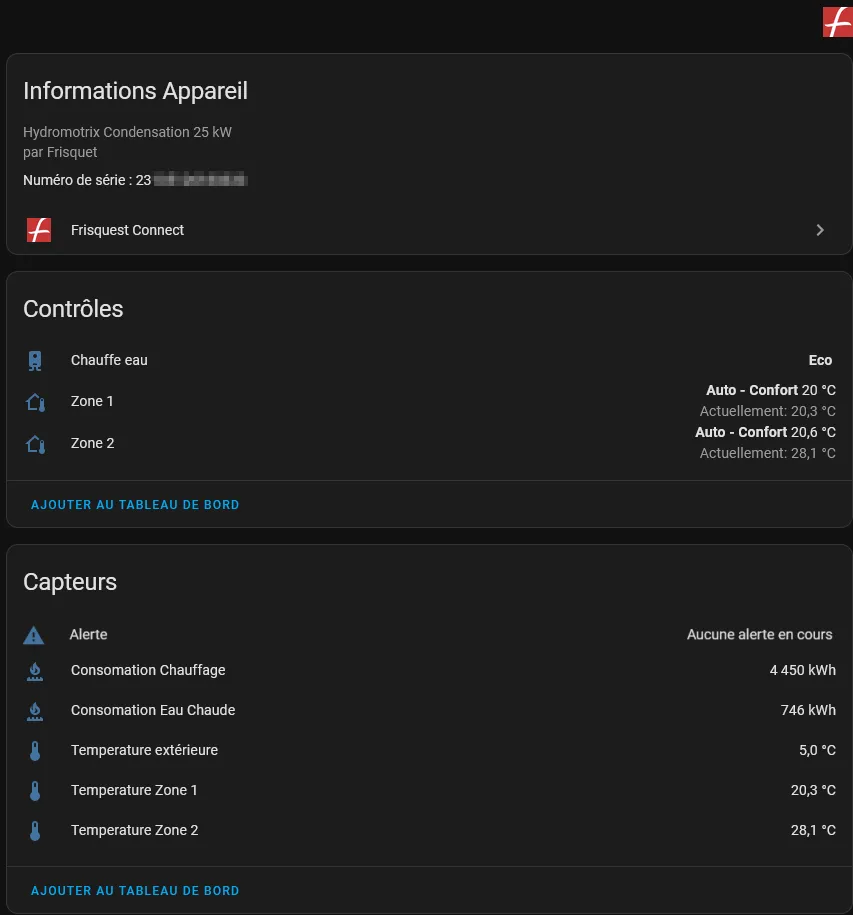Click the Temperature Zone 2 thermometer icon
This screenshot has width=853, height=915.
(x=35, y=830)
